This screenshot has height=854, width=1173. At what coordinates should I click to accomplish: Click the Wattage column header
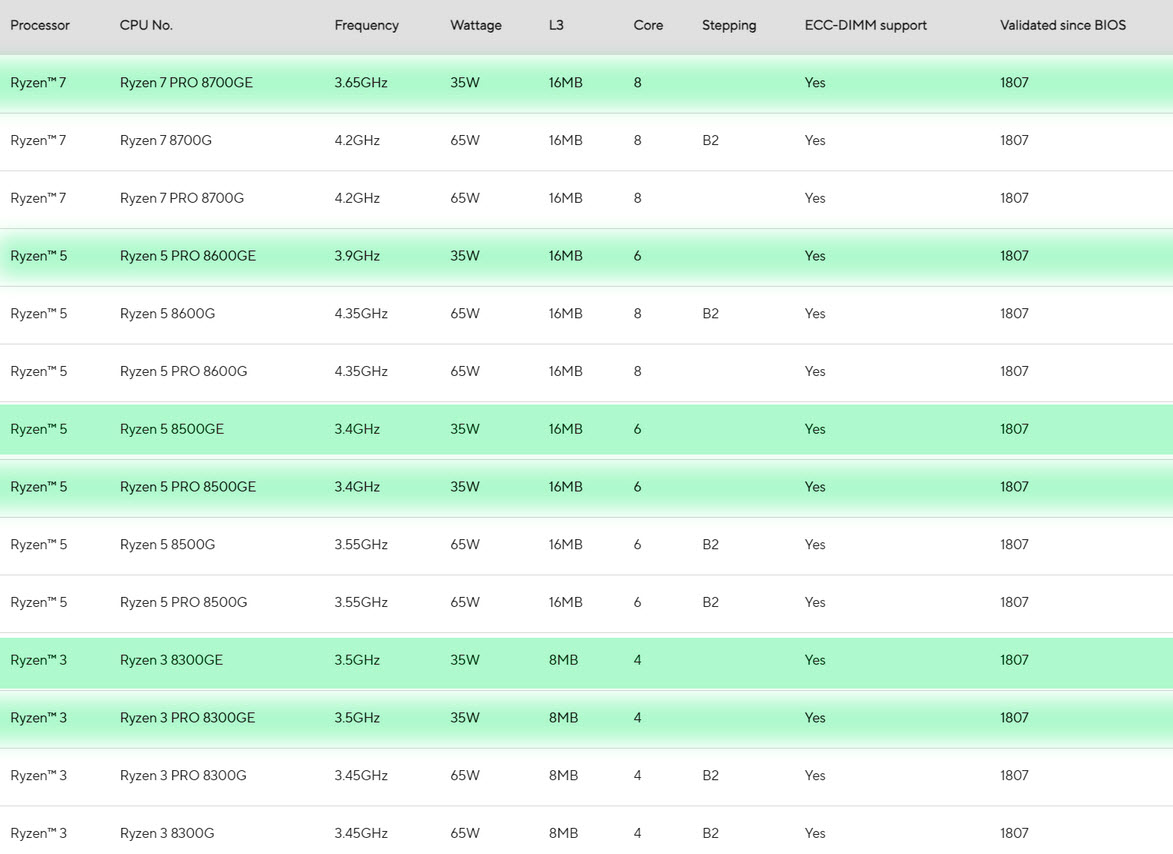pyautogui.click(x=476, y=25)
